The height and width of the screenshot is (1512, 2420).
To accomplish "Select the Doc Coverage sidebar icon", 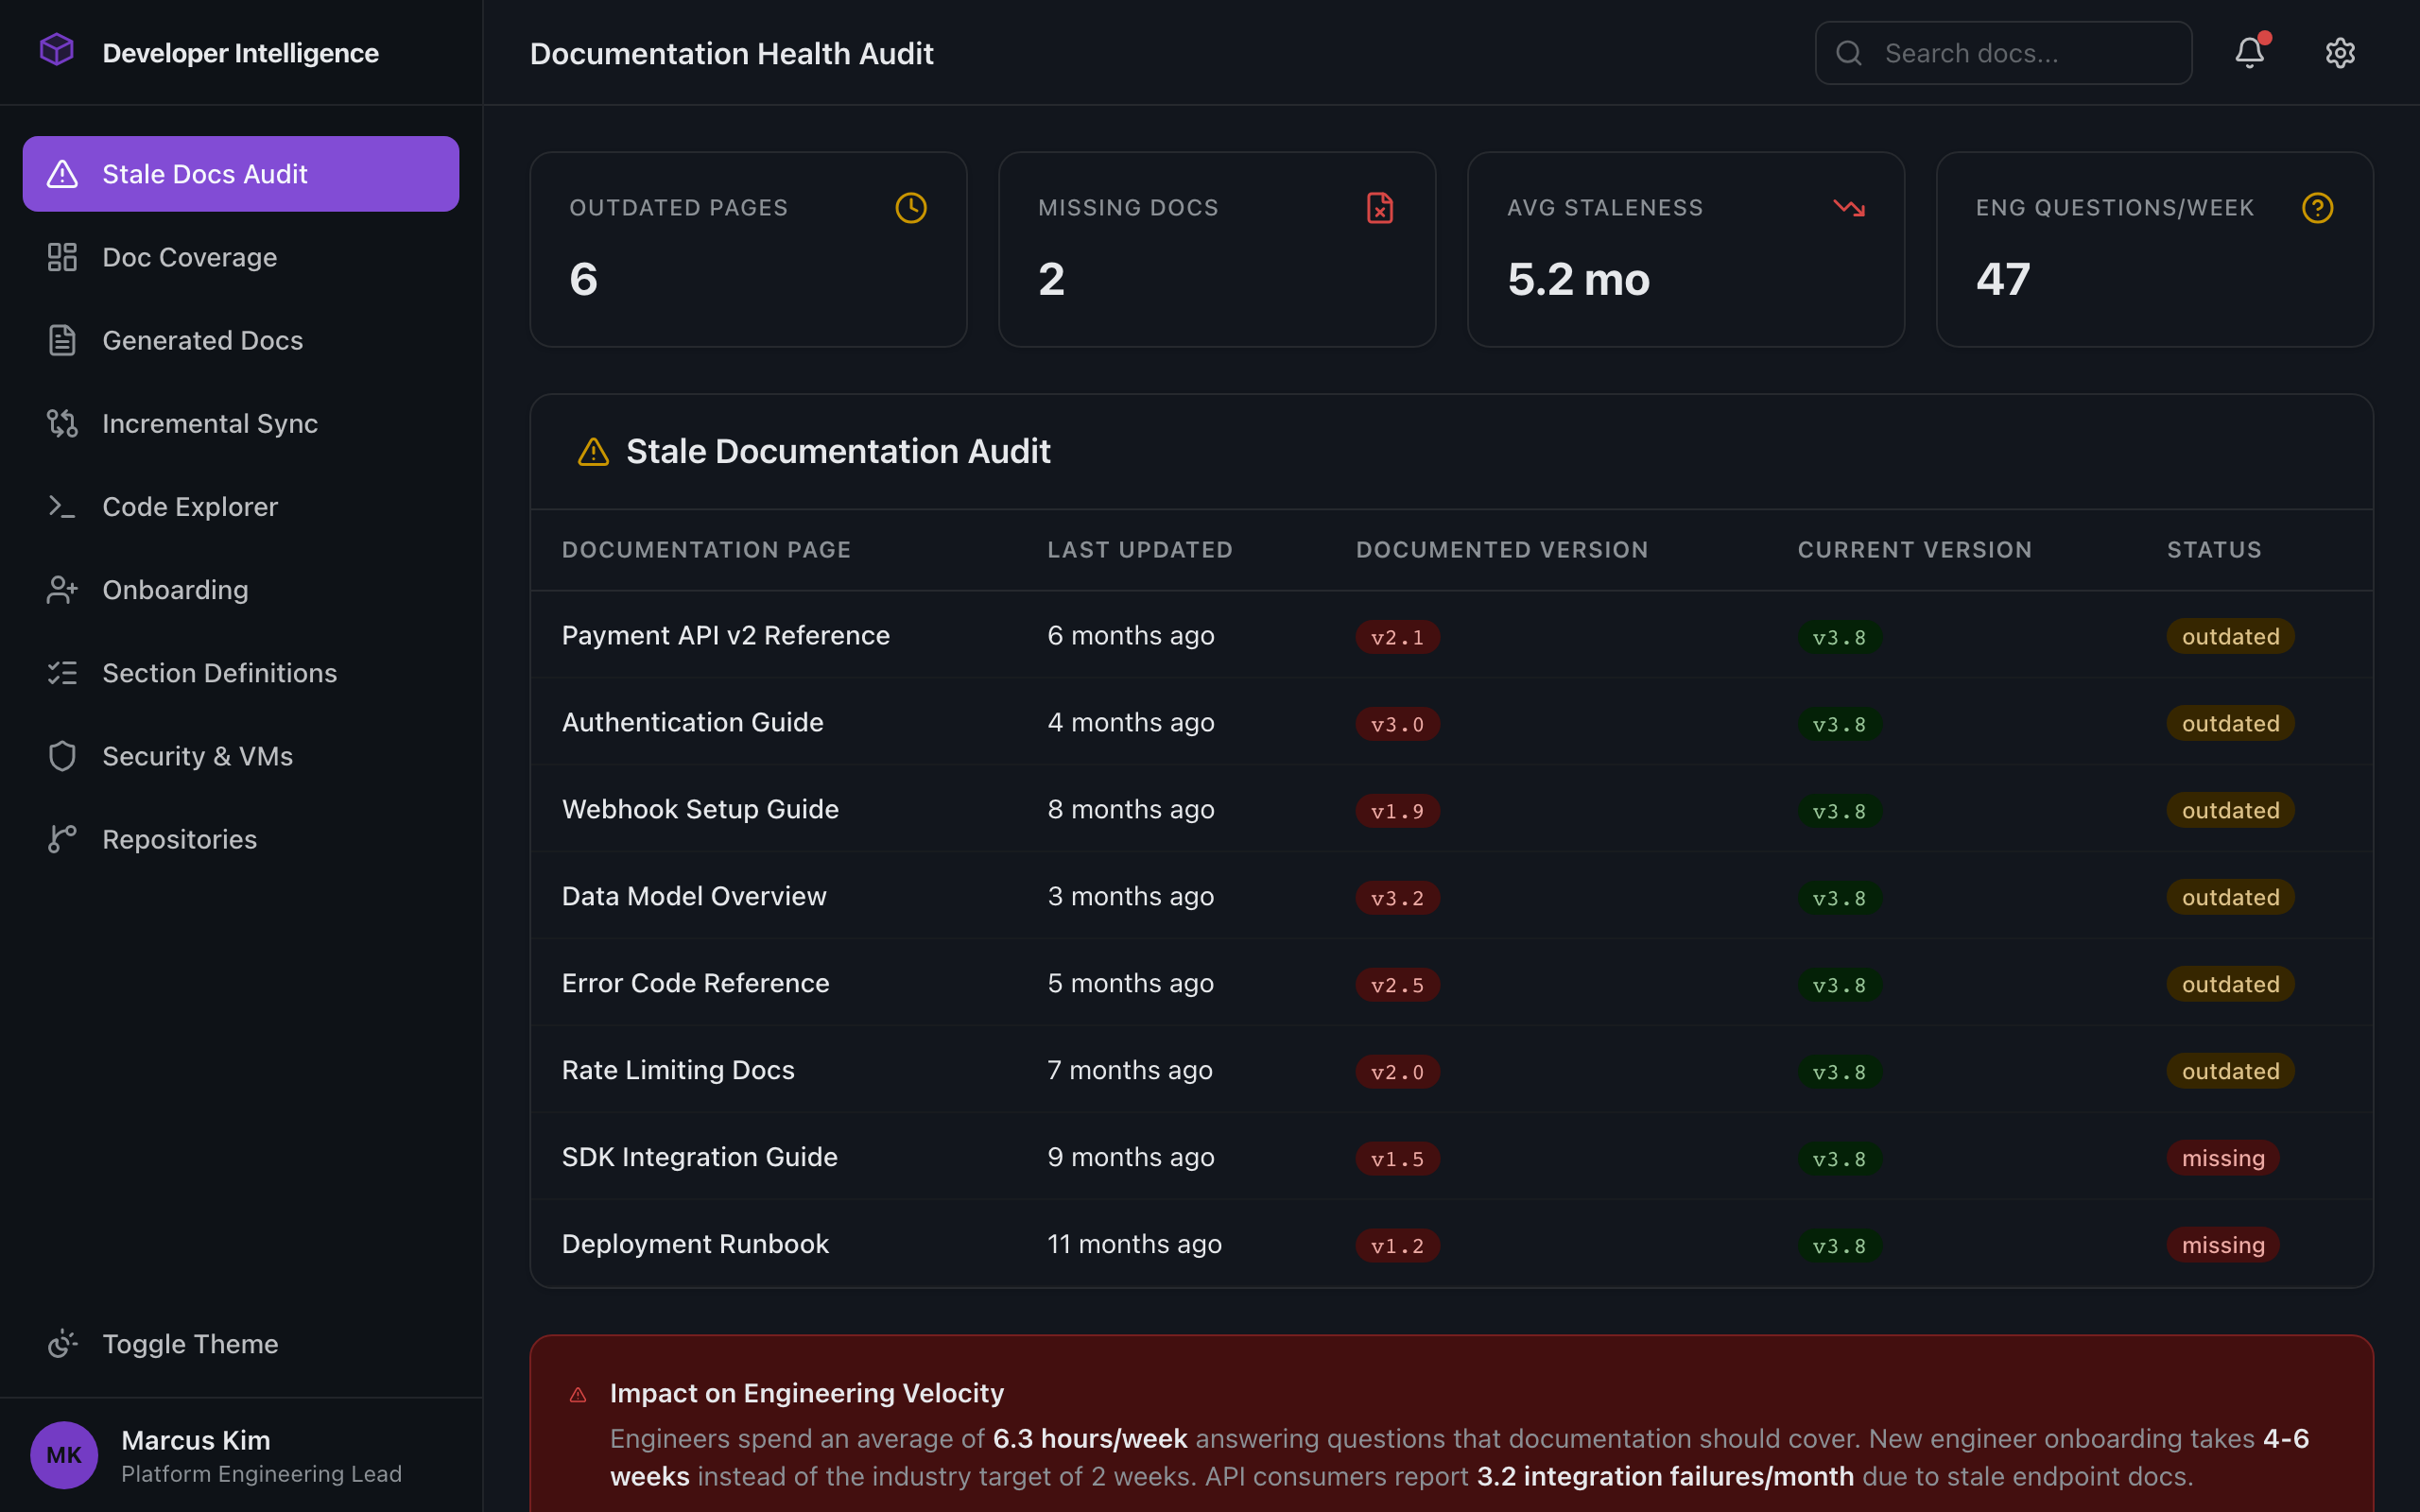I will [x=62, y=257].
